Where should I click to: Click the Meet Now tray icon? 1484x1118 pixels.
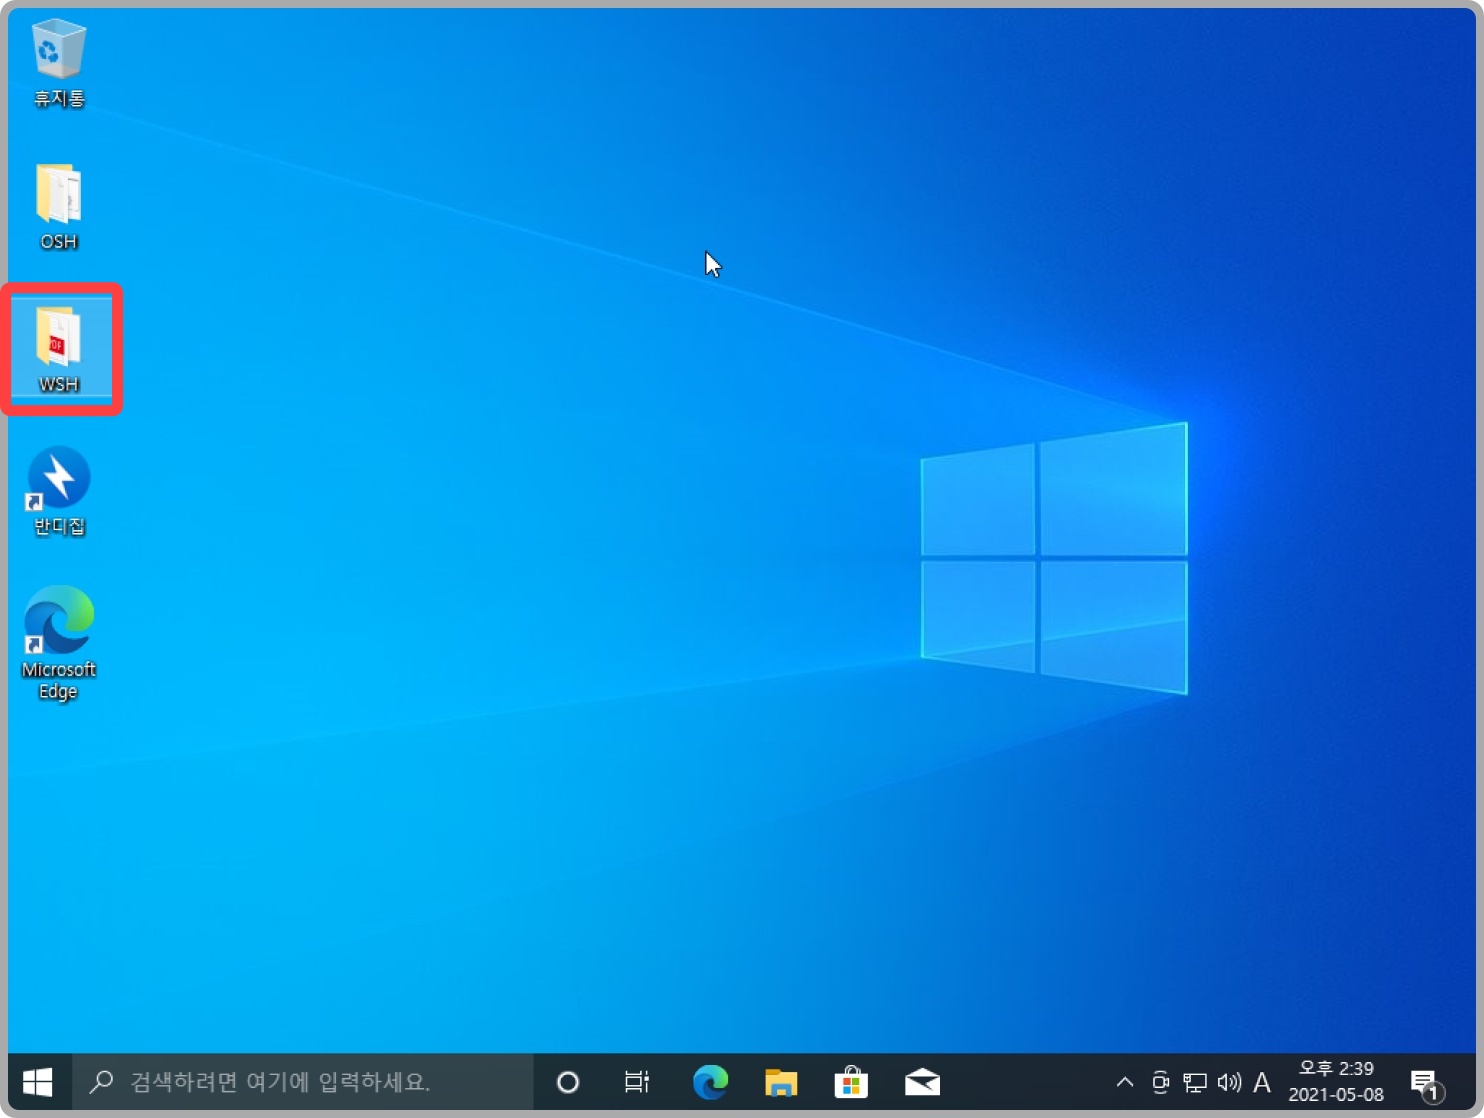[x=1160, y=1082]
